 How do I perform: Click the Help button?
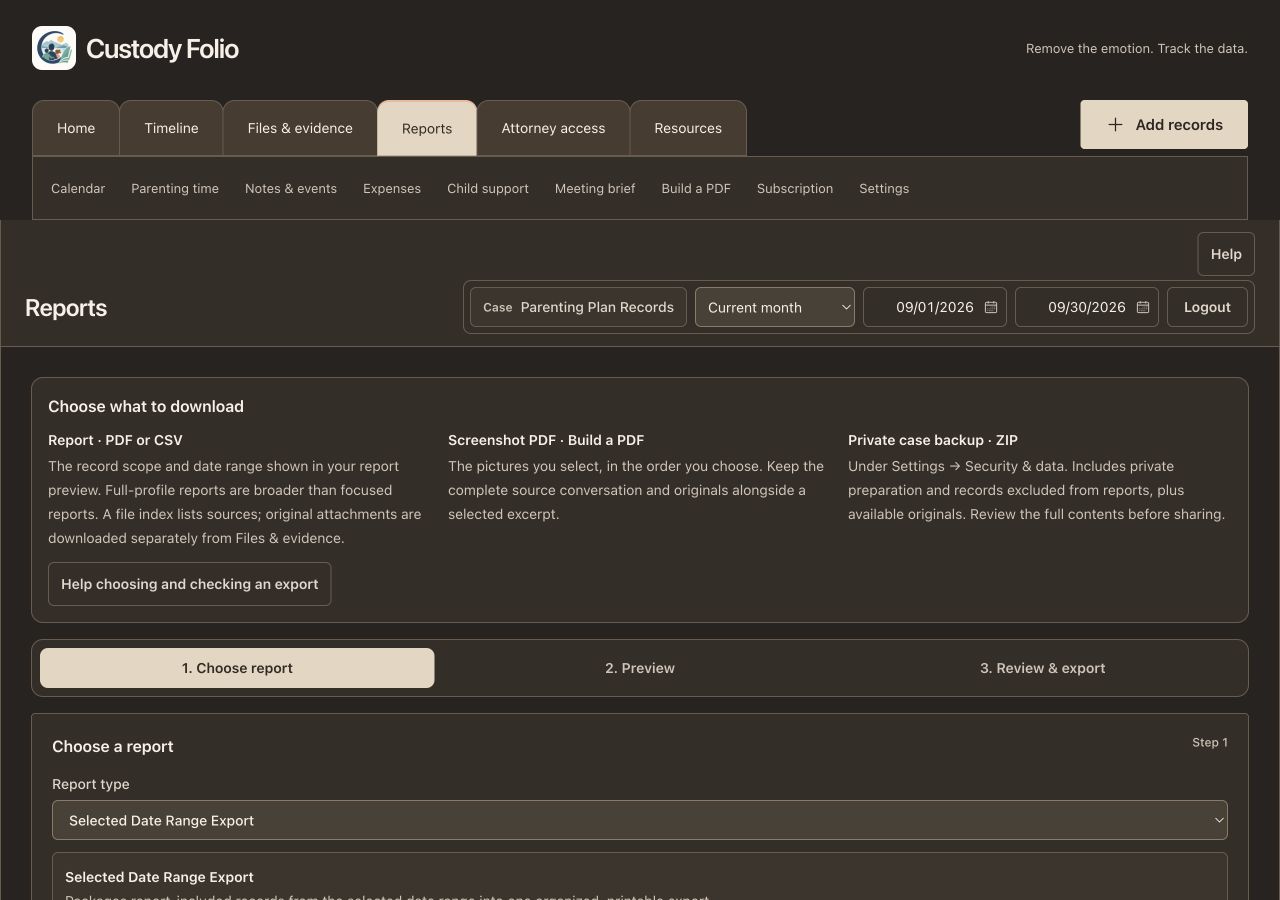pos(1226,254)
